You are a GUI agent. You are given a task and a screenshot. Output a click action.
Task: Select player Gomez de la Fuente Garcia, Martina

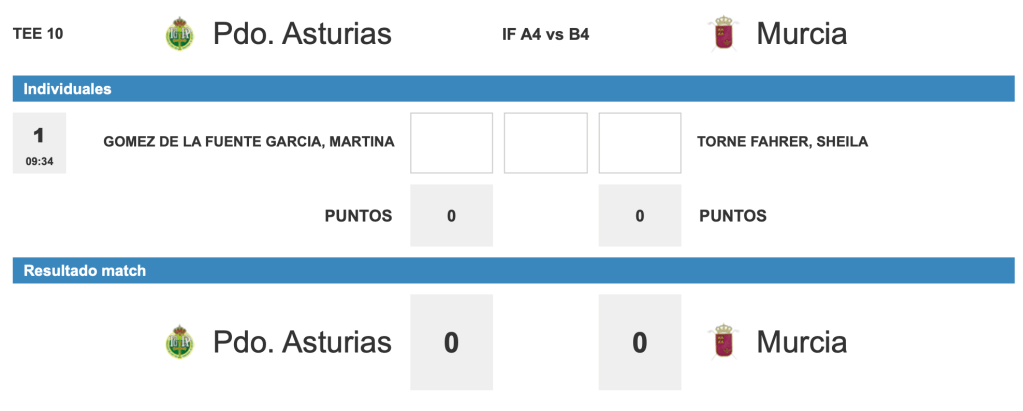[x=249, y=142]
